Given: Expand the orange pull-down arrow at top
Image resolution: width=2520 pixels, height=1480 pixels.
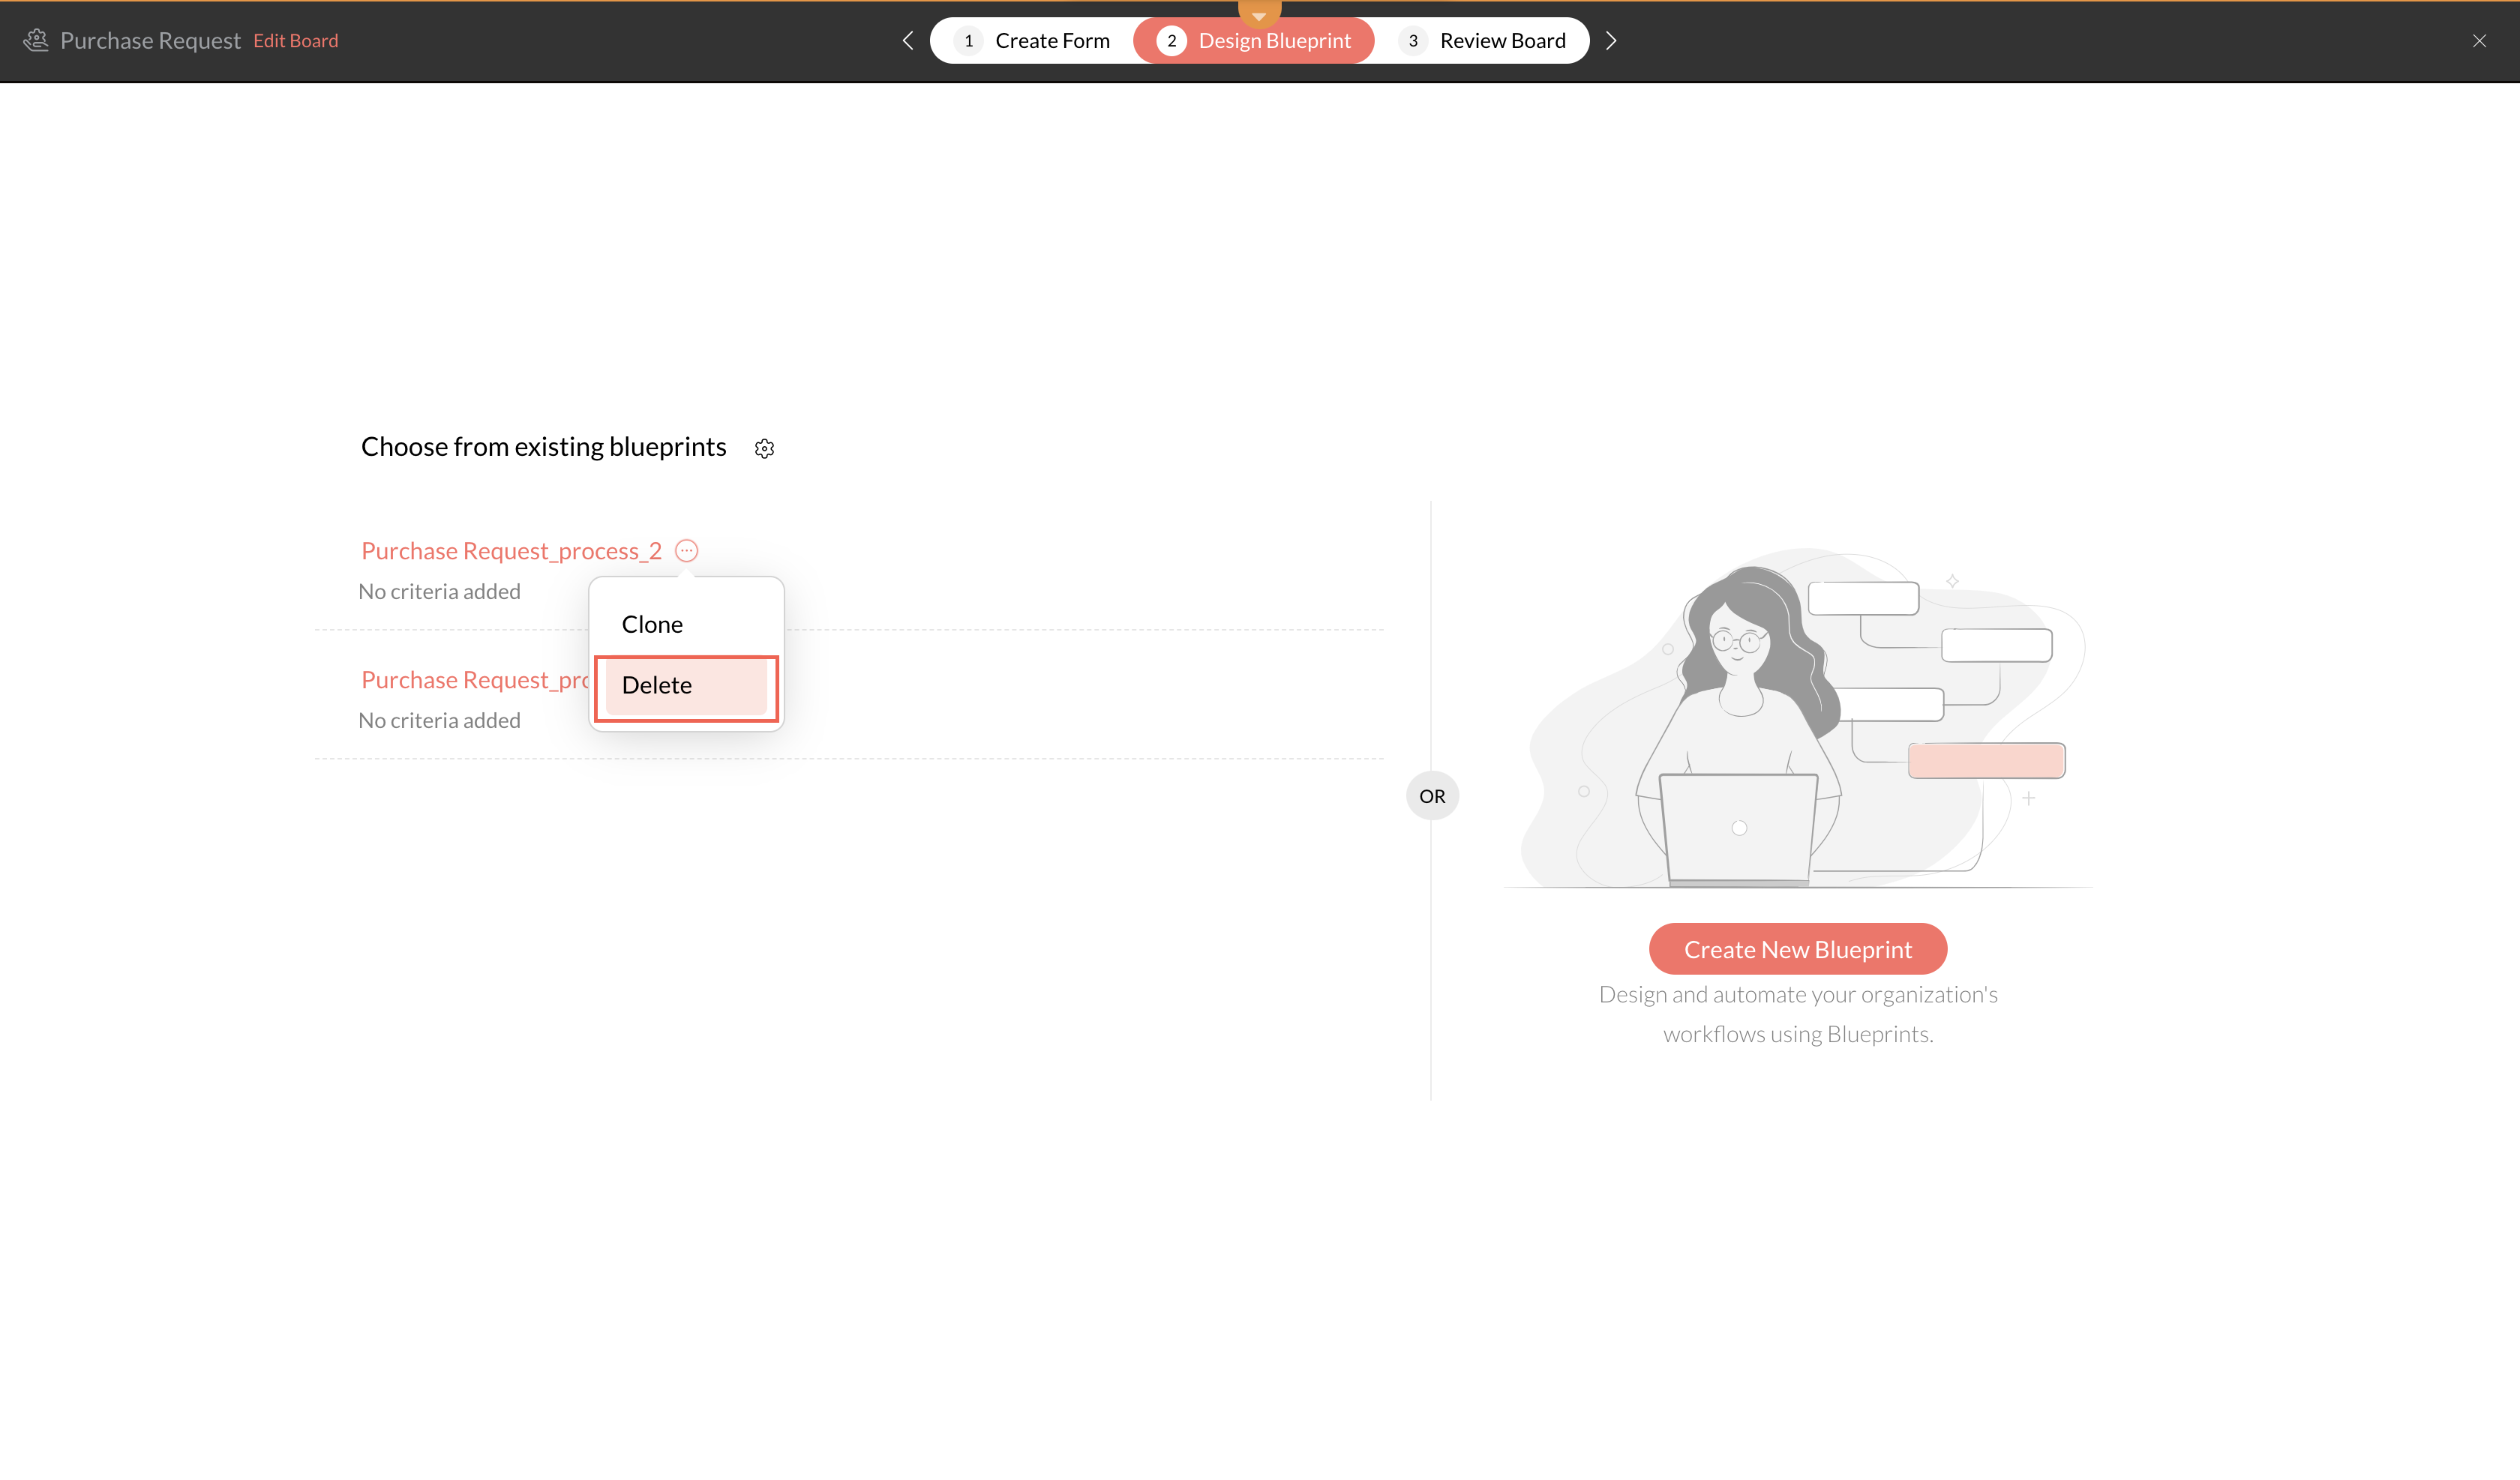Looking at the screenshot, I should [1259, 14].
